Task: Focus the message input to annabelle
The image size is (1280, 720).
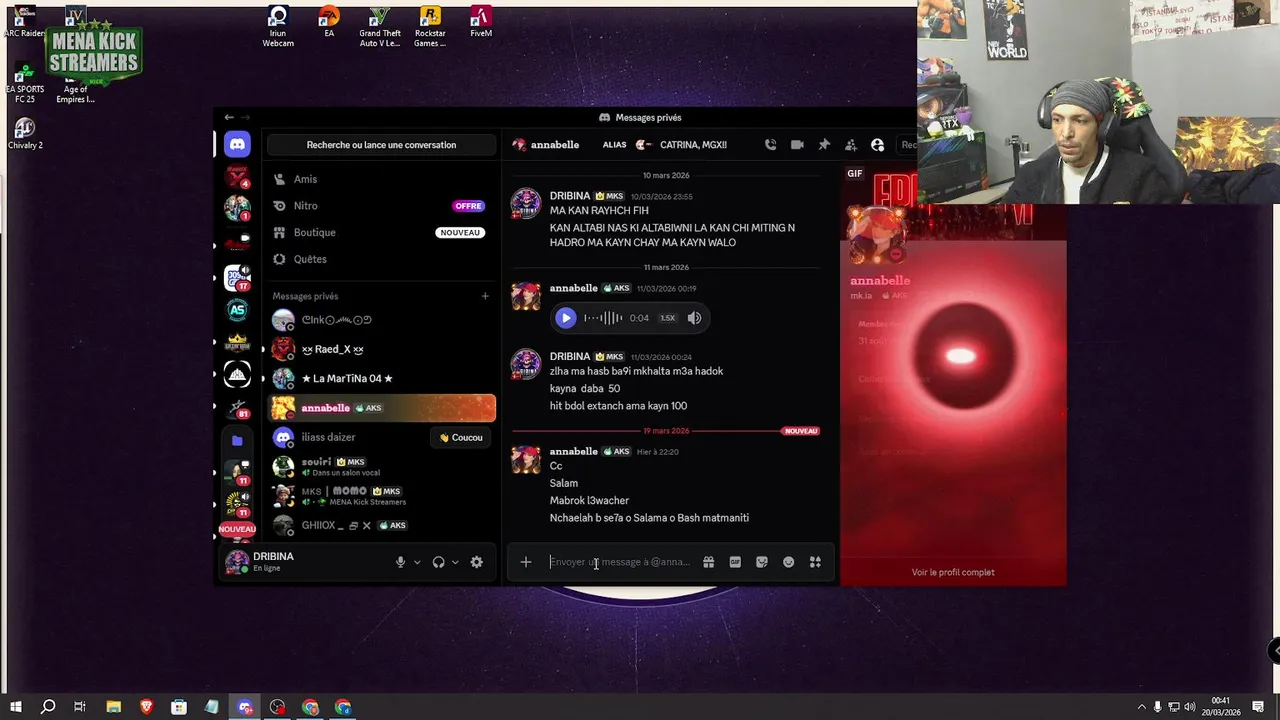Action: point(620,562)
